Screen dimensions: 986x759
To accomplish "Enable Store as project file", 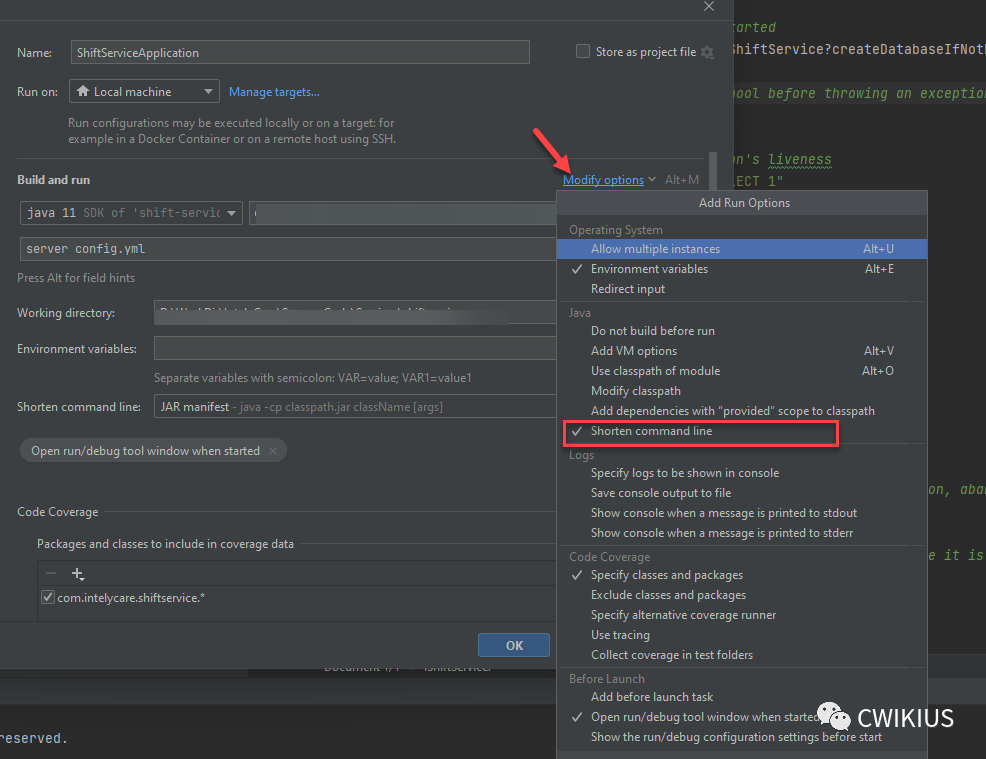I will [582, 51].
